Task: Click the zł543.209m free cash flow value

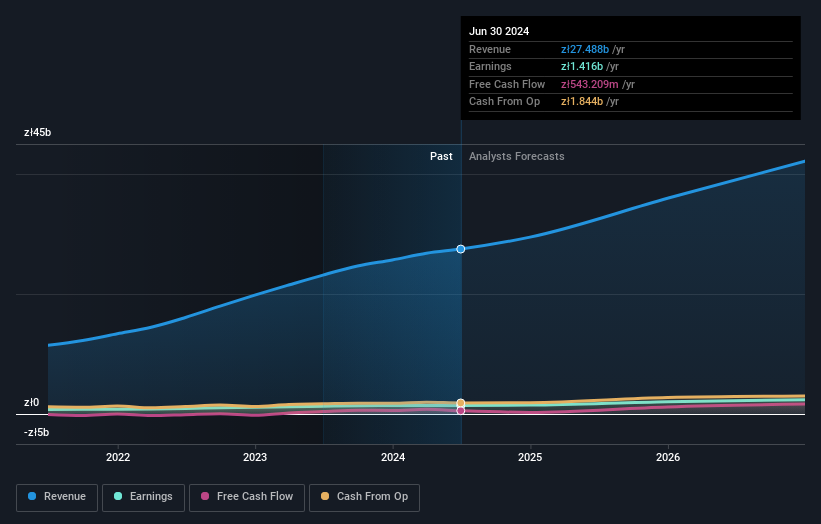Action: [x=590, y=84]
